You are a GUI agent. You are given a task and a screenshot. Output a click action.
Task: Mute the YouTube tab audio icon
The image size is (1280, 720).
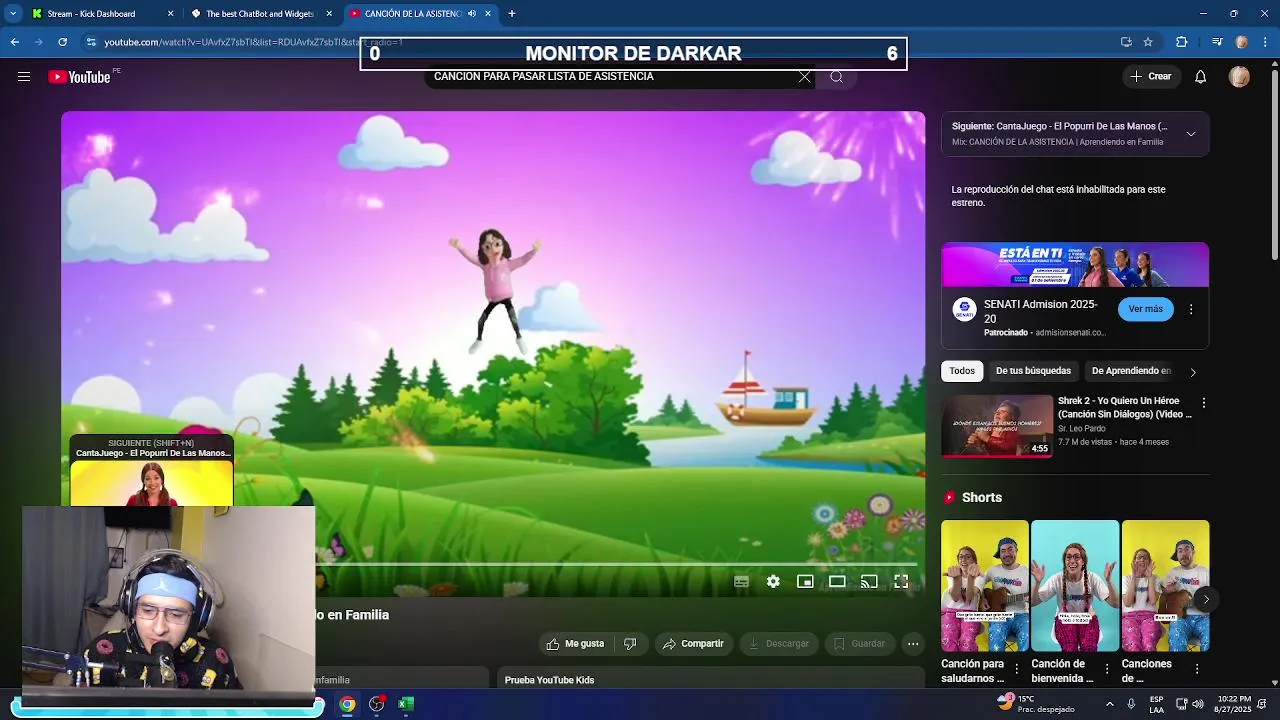472,14
